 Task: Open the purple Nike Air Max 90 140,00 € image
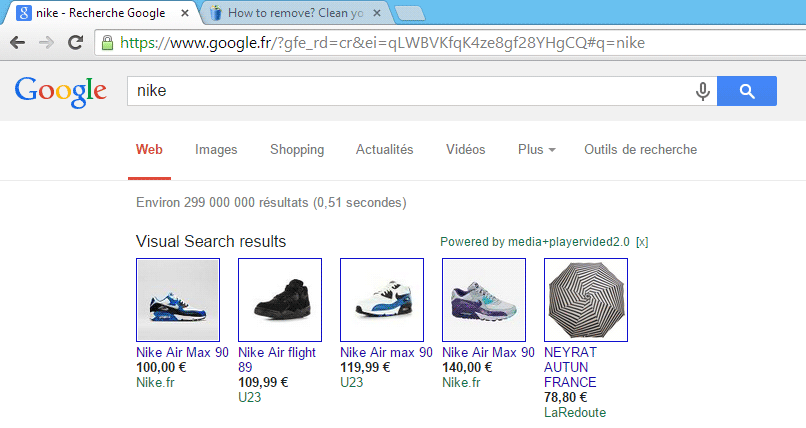(484, 300)
